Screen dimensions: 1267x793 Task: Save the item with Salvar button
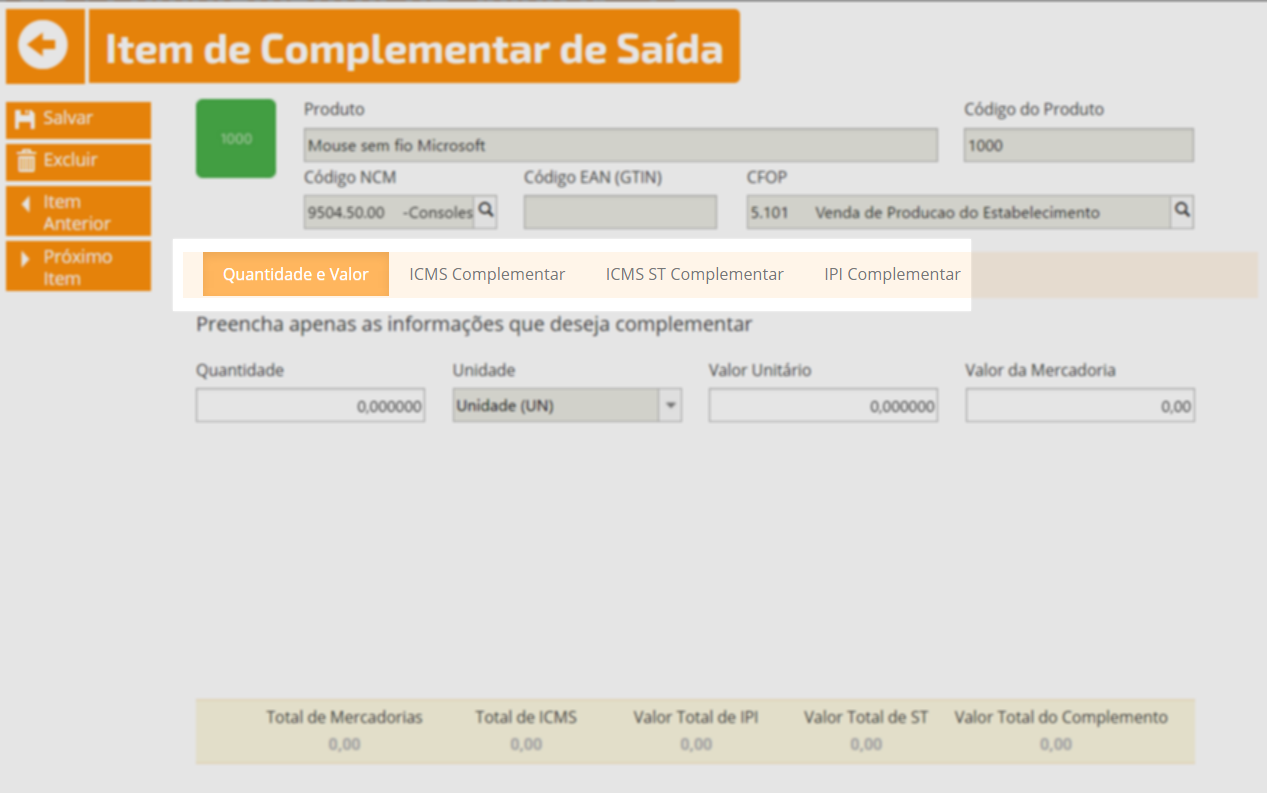coord(78,120)
